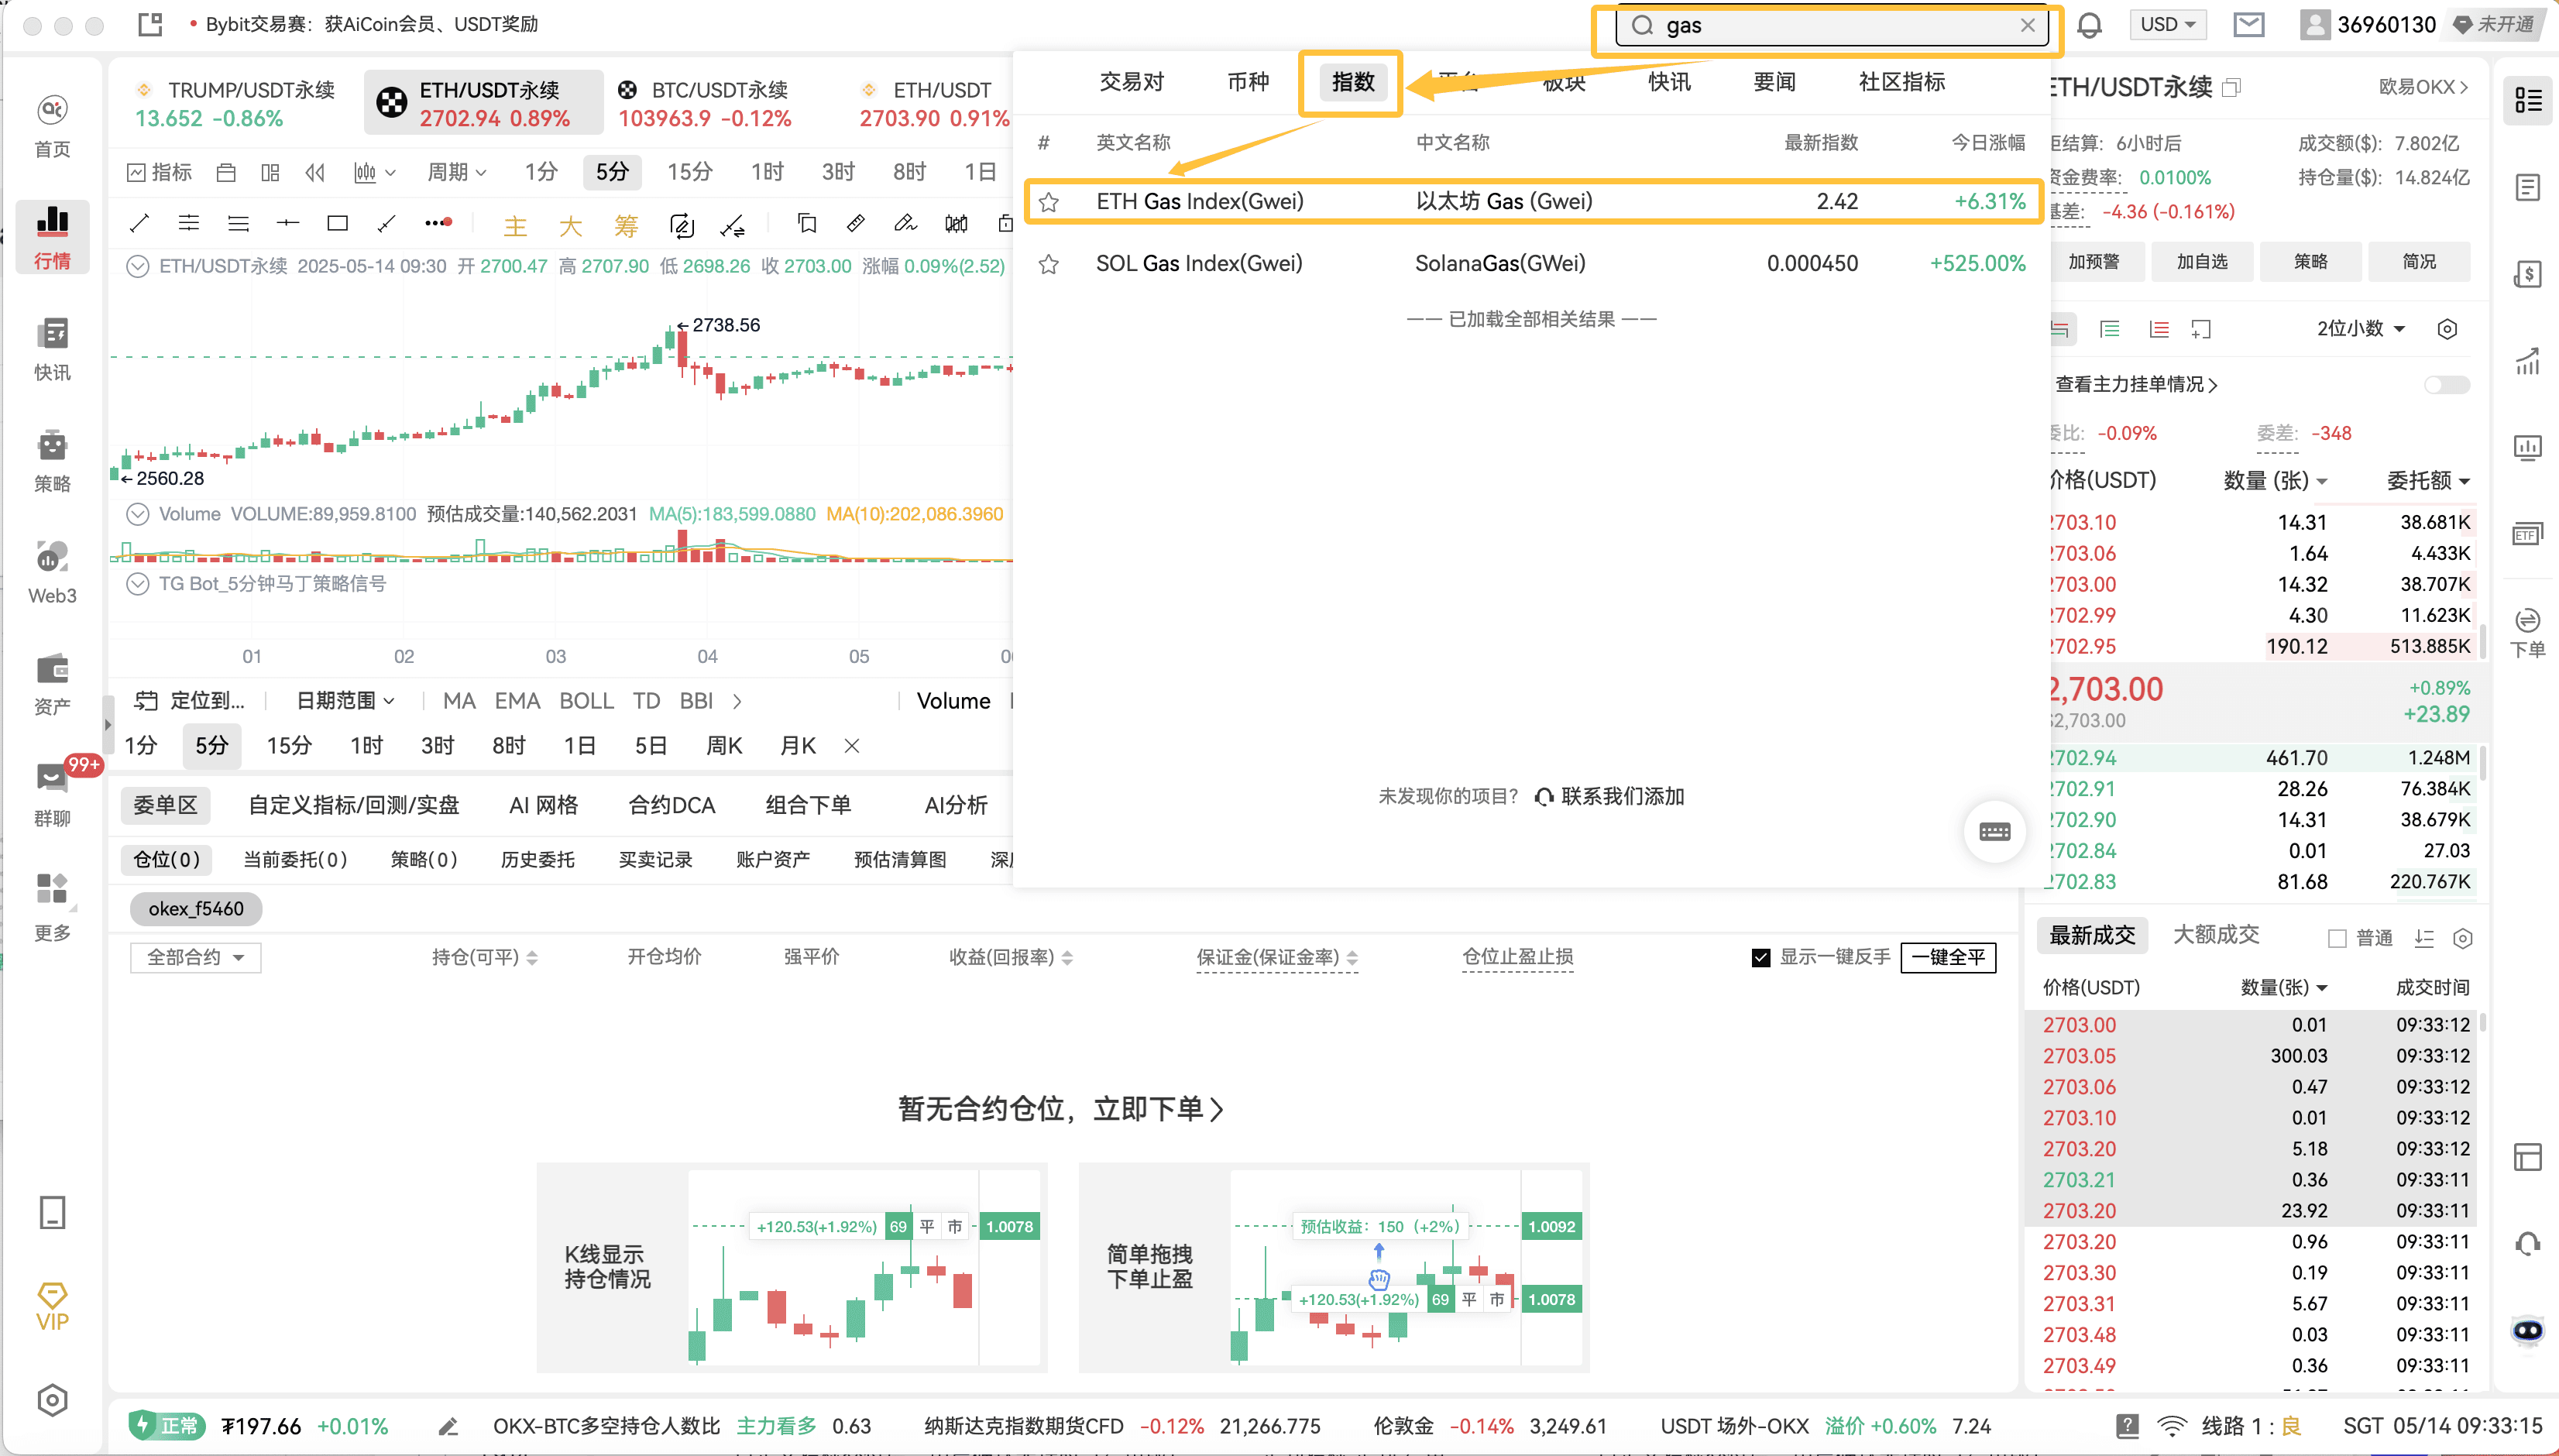Screen dimensions: 2559x1456
Task: Select 15分 timeframe in bottom period bar
Action: coord(288,746)
